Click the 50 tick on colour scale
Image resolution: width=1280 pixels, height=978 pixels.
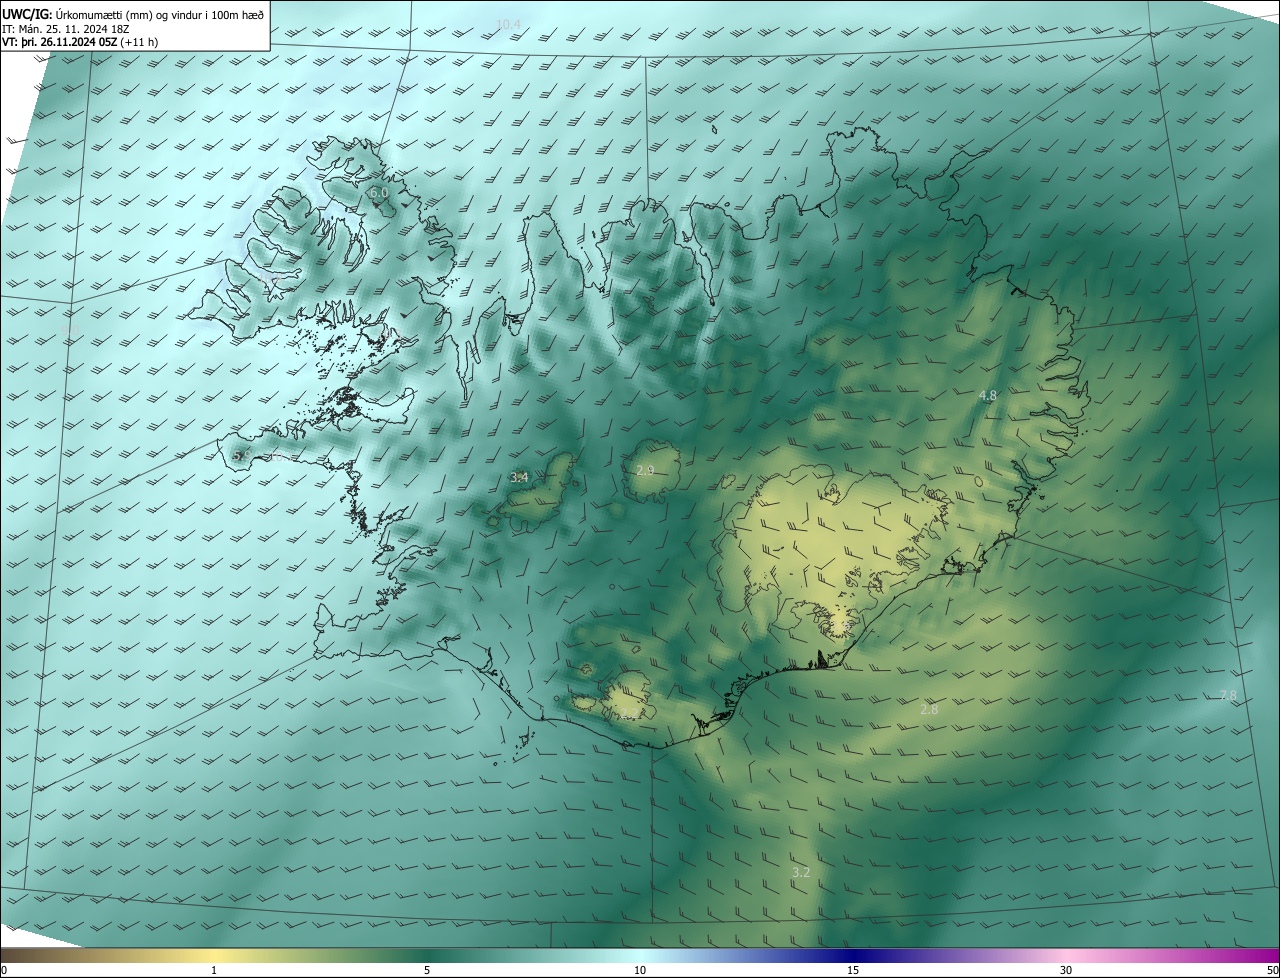(x=1272, y=970)
